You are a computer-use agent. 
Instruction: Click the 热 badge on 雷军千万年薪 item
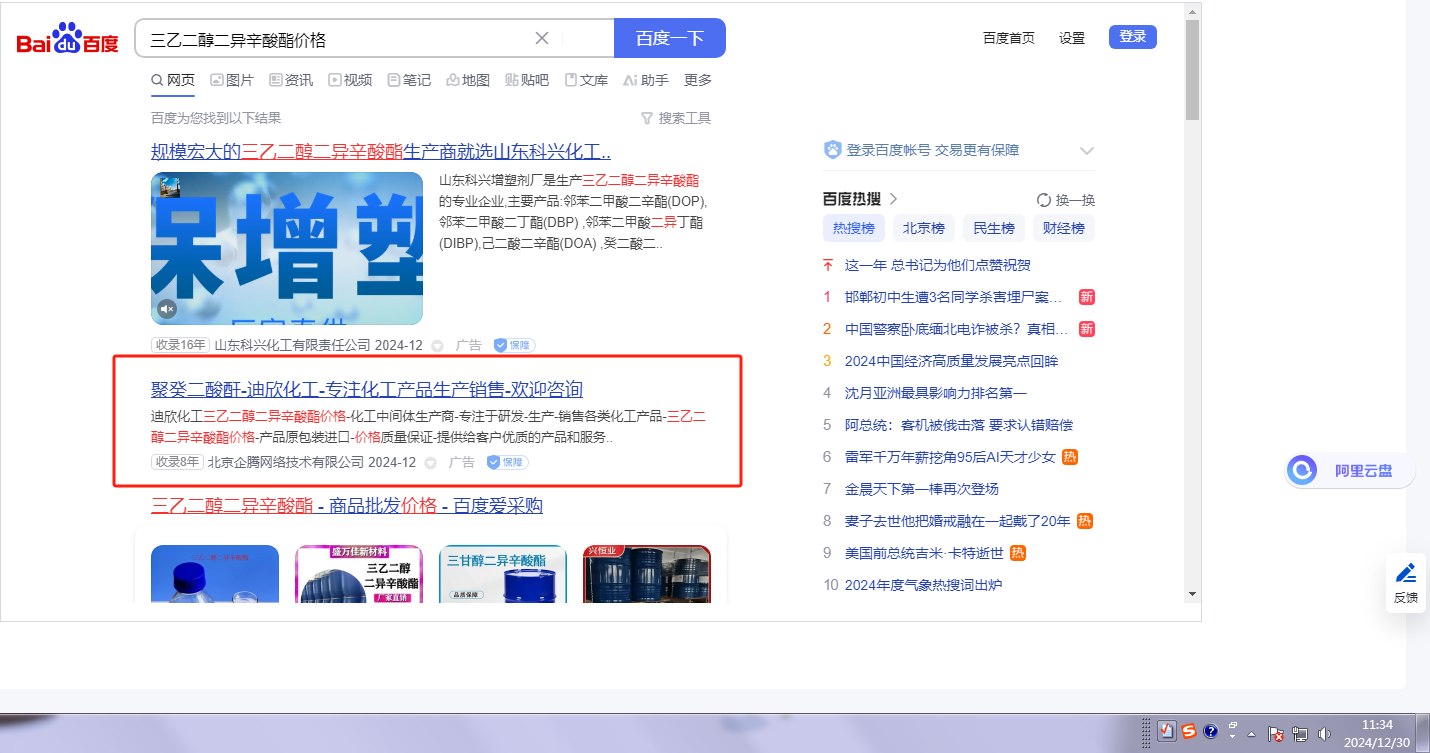pyautogui.click(x=1070, y=457)
